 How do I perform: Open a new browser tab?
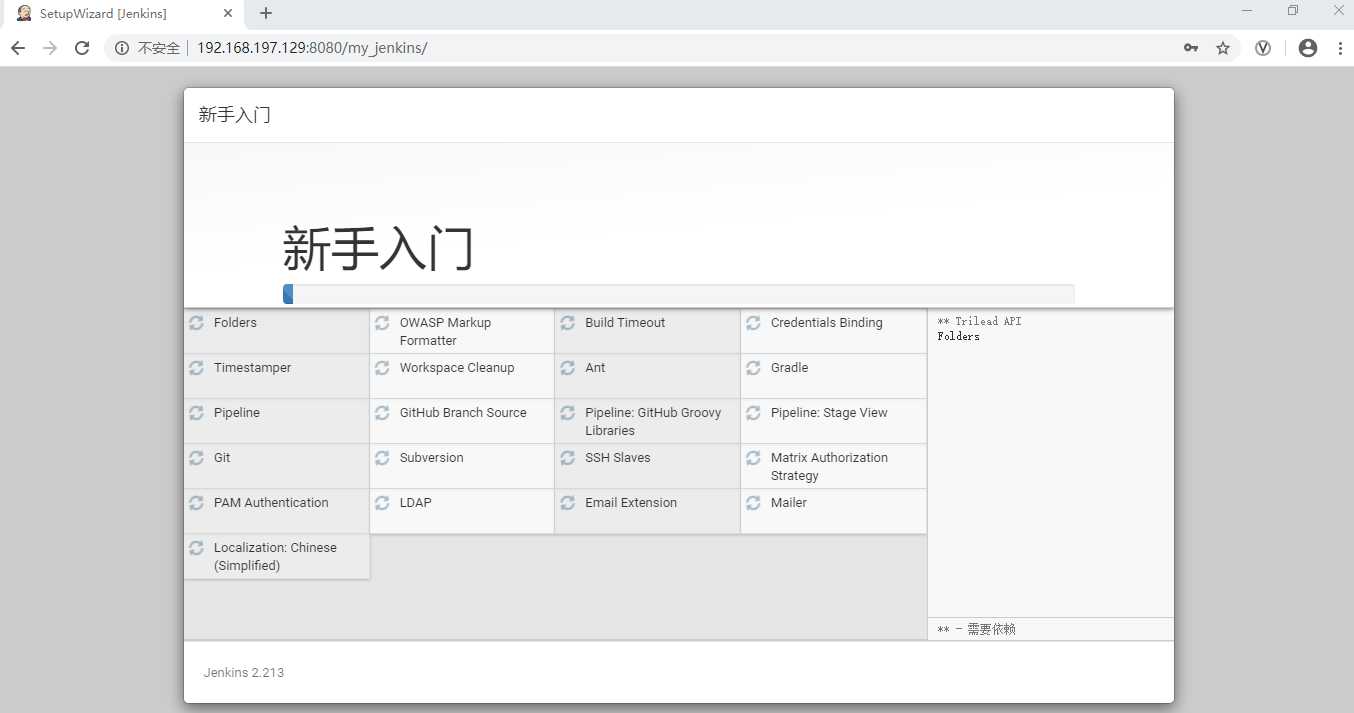(266, 13)
